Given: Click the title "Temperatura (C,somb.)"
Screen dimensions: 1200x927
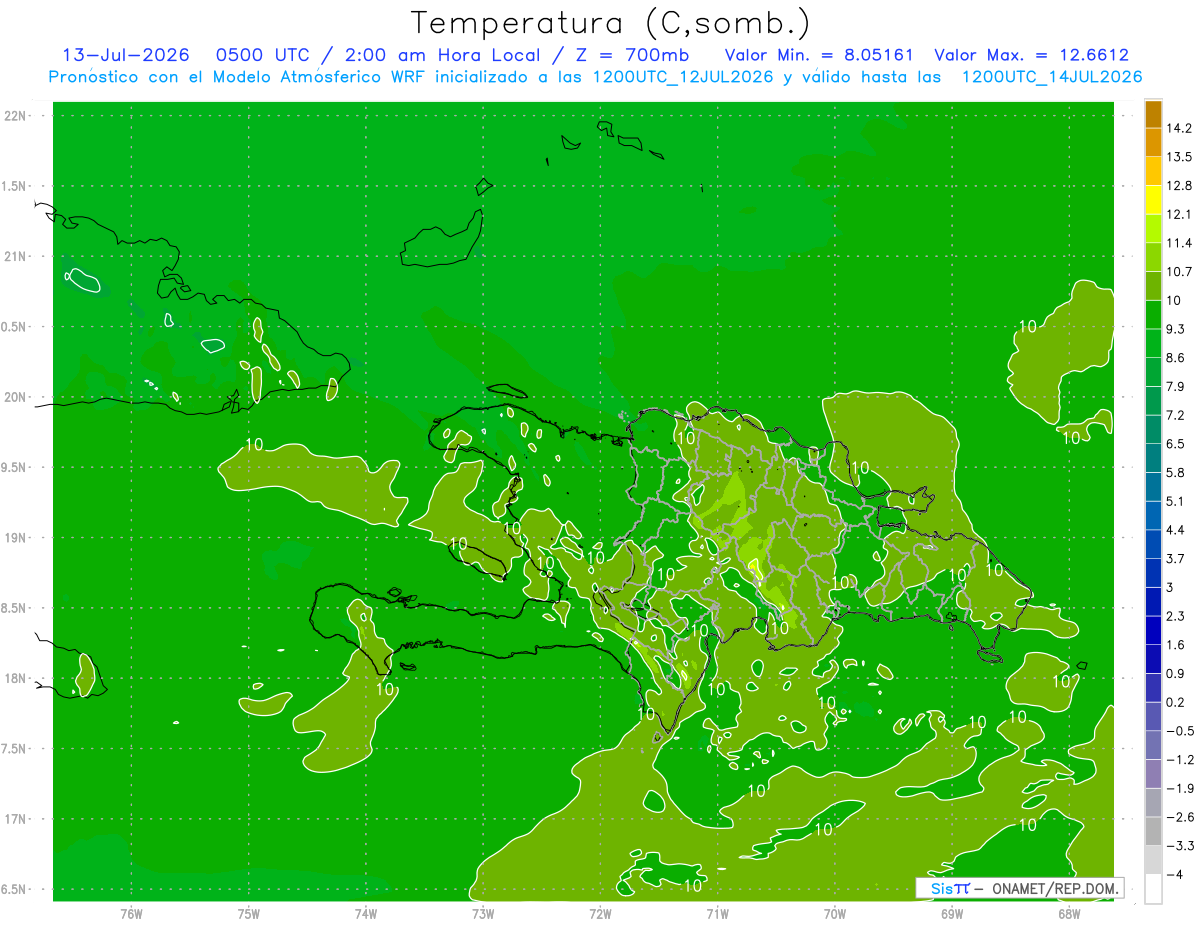Looking at the screenshot, I should click(610, 23).
